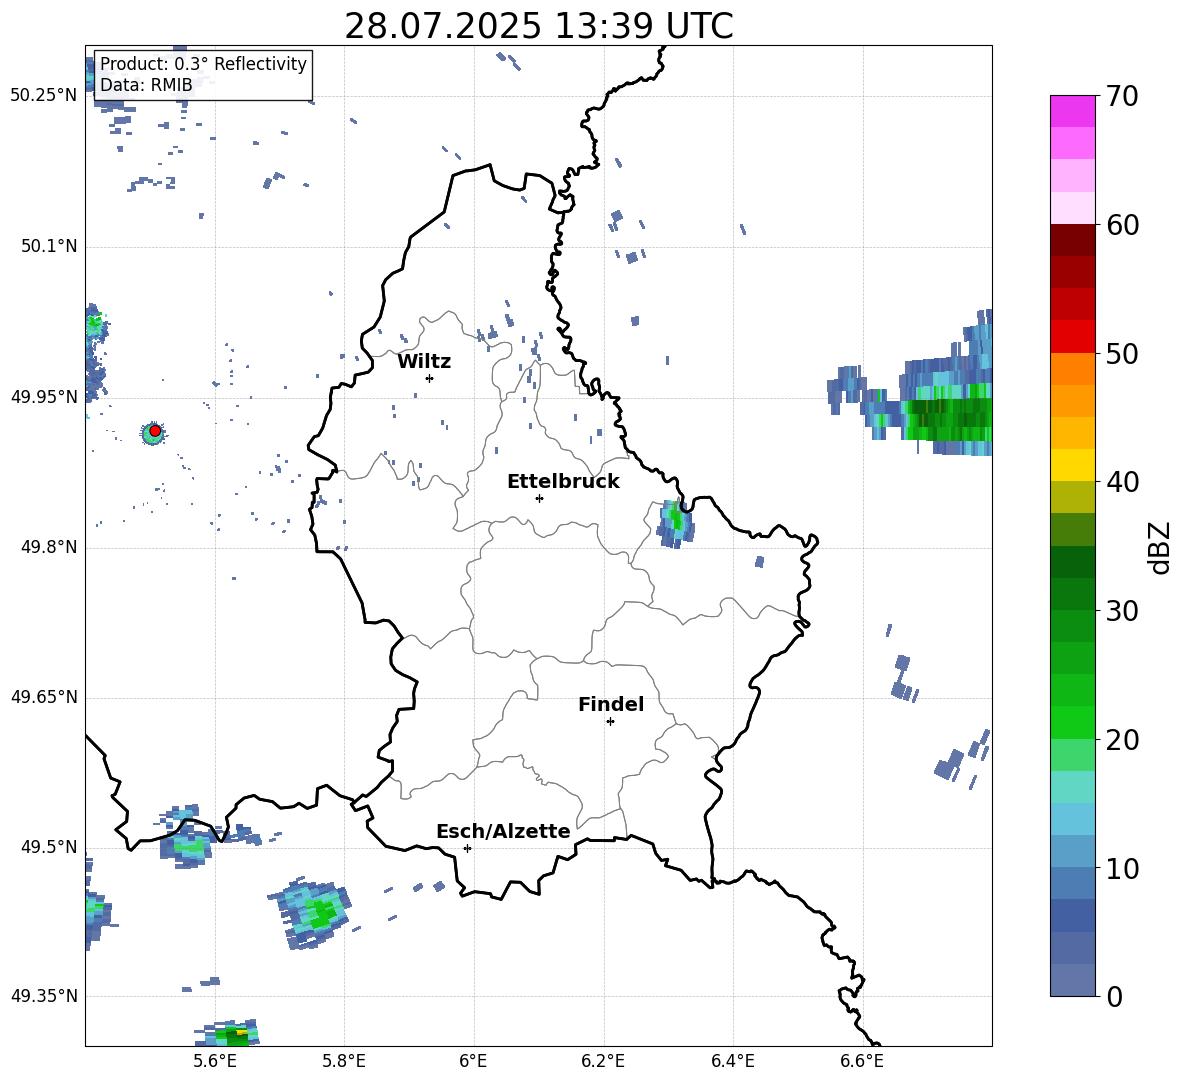This screenshot has width=1184, height=1081.
Task: Click the 6.4°E longitude label
Action: click(732, 1061)
